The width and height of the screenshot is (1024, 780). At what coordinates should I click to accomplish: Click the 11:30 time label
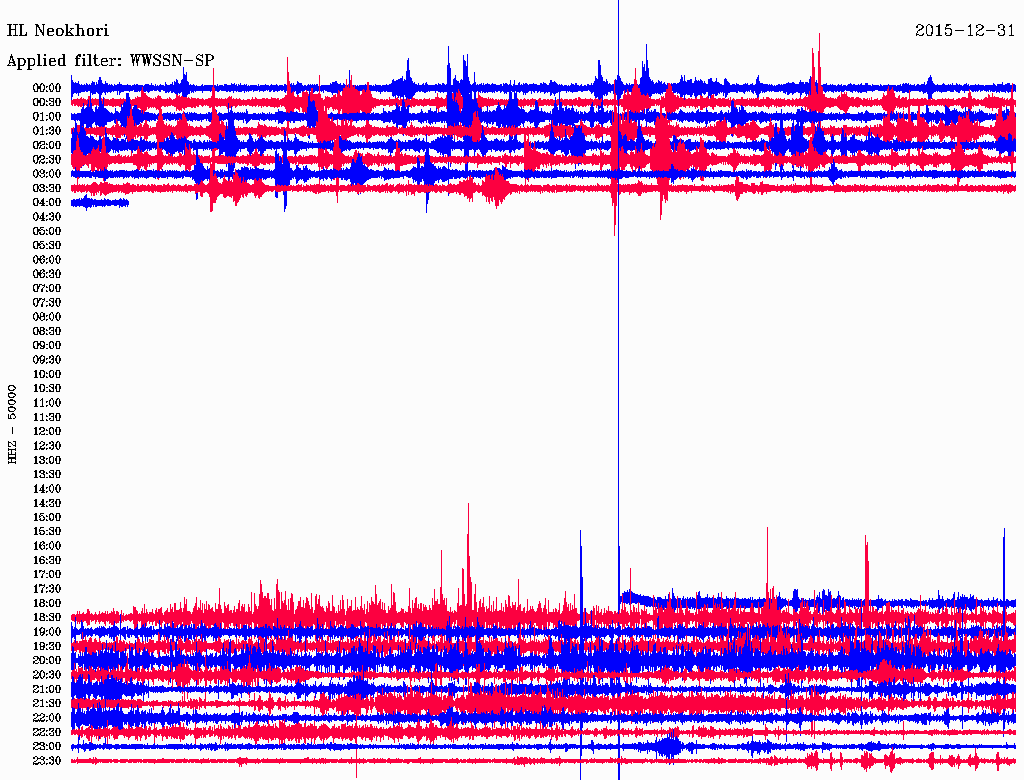[47, 417]
